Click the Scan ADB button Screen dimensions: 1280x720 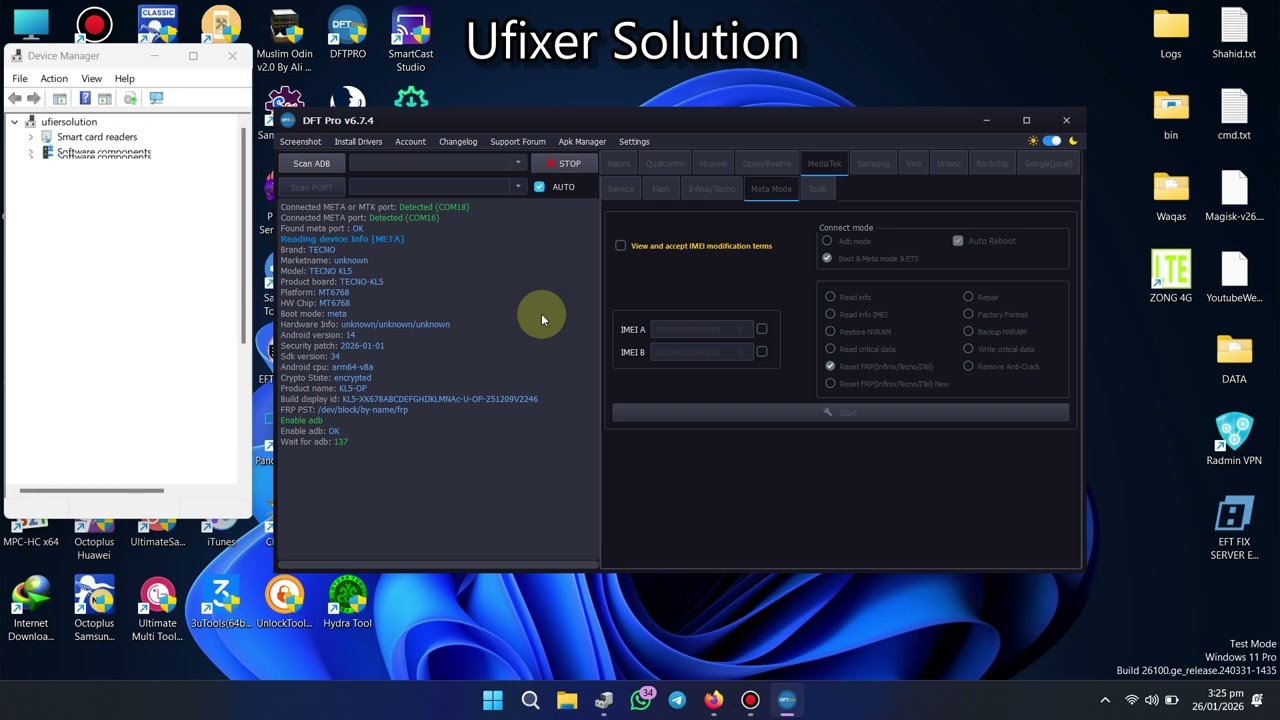pyautogui.click(x=311, y=164)
